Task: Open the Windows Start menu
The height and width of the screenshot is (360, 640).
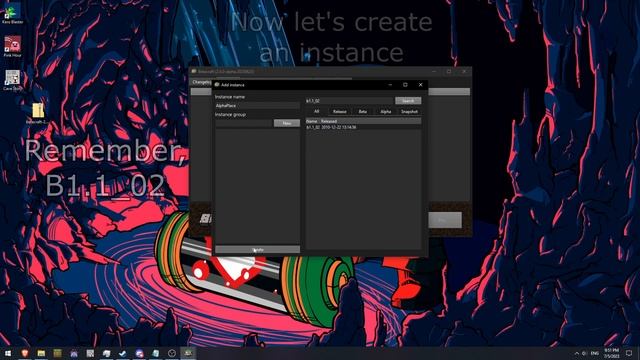Action: [8, 353]
